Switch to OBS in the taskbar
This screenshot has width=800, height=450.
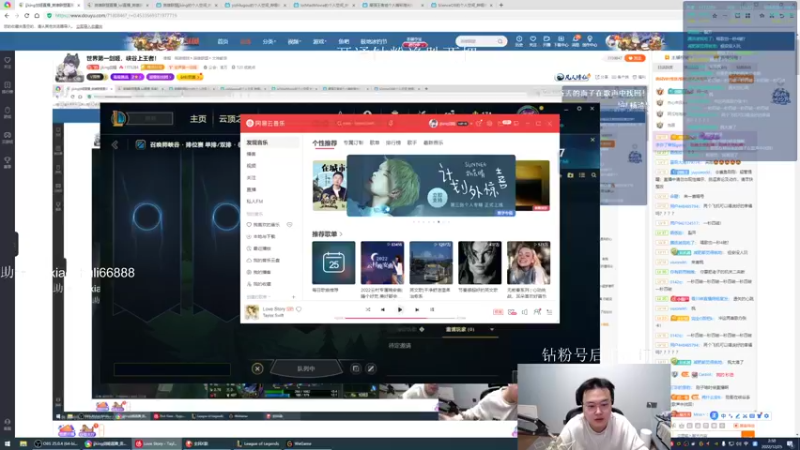point(56,444)
